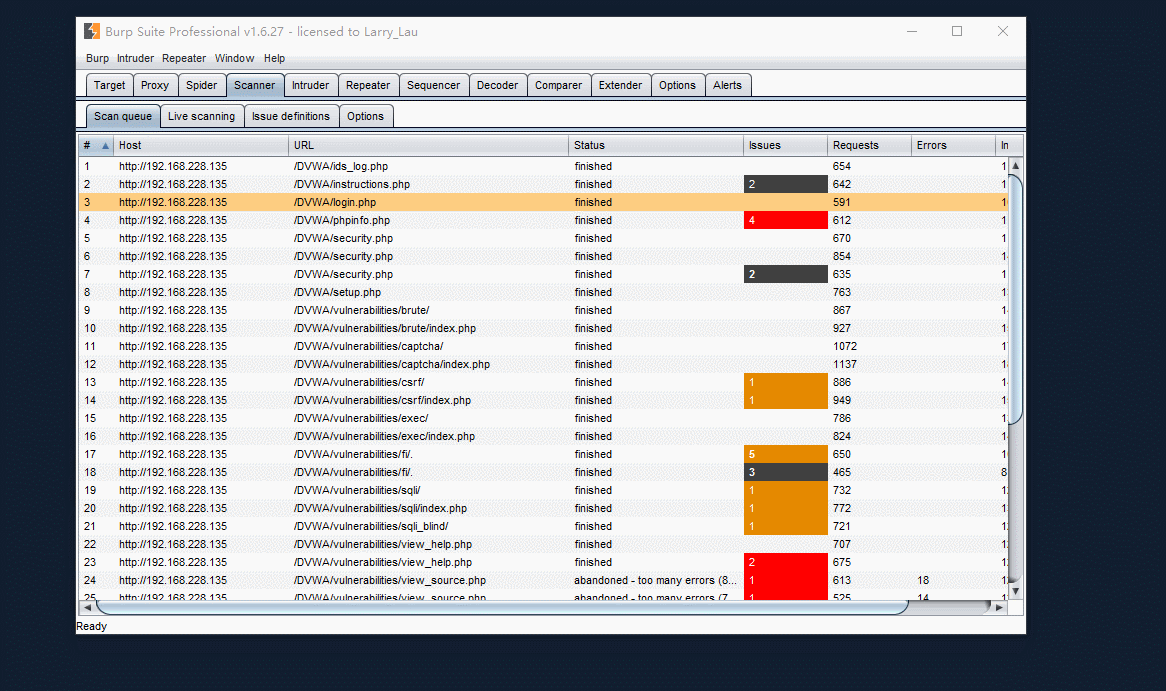Sort by the Errors column header

pos(953,146)
